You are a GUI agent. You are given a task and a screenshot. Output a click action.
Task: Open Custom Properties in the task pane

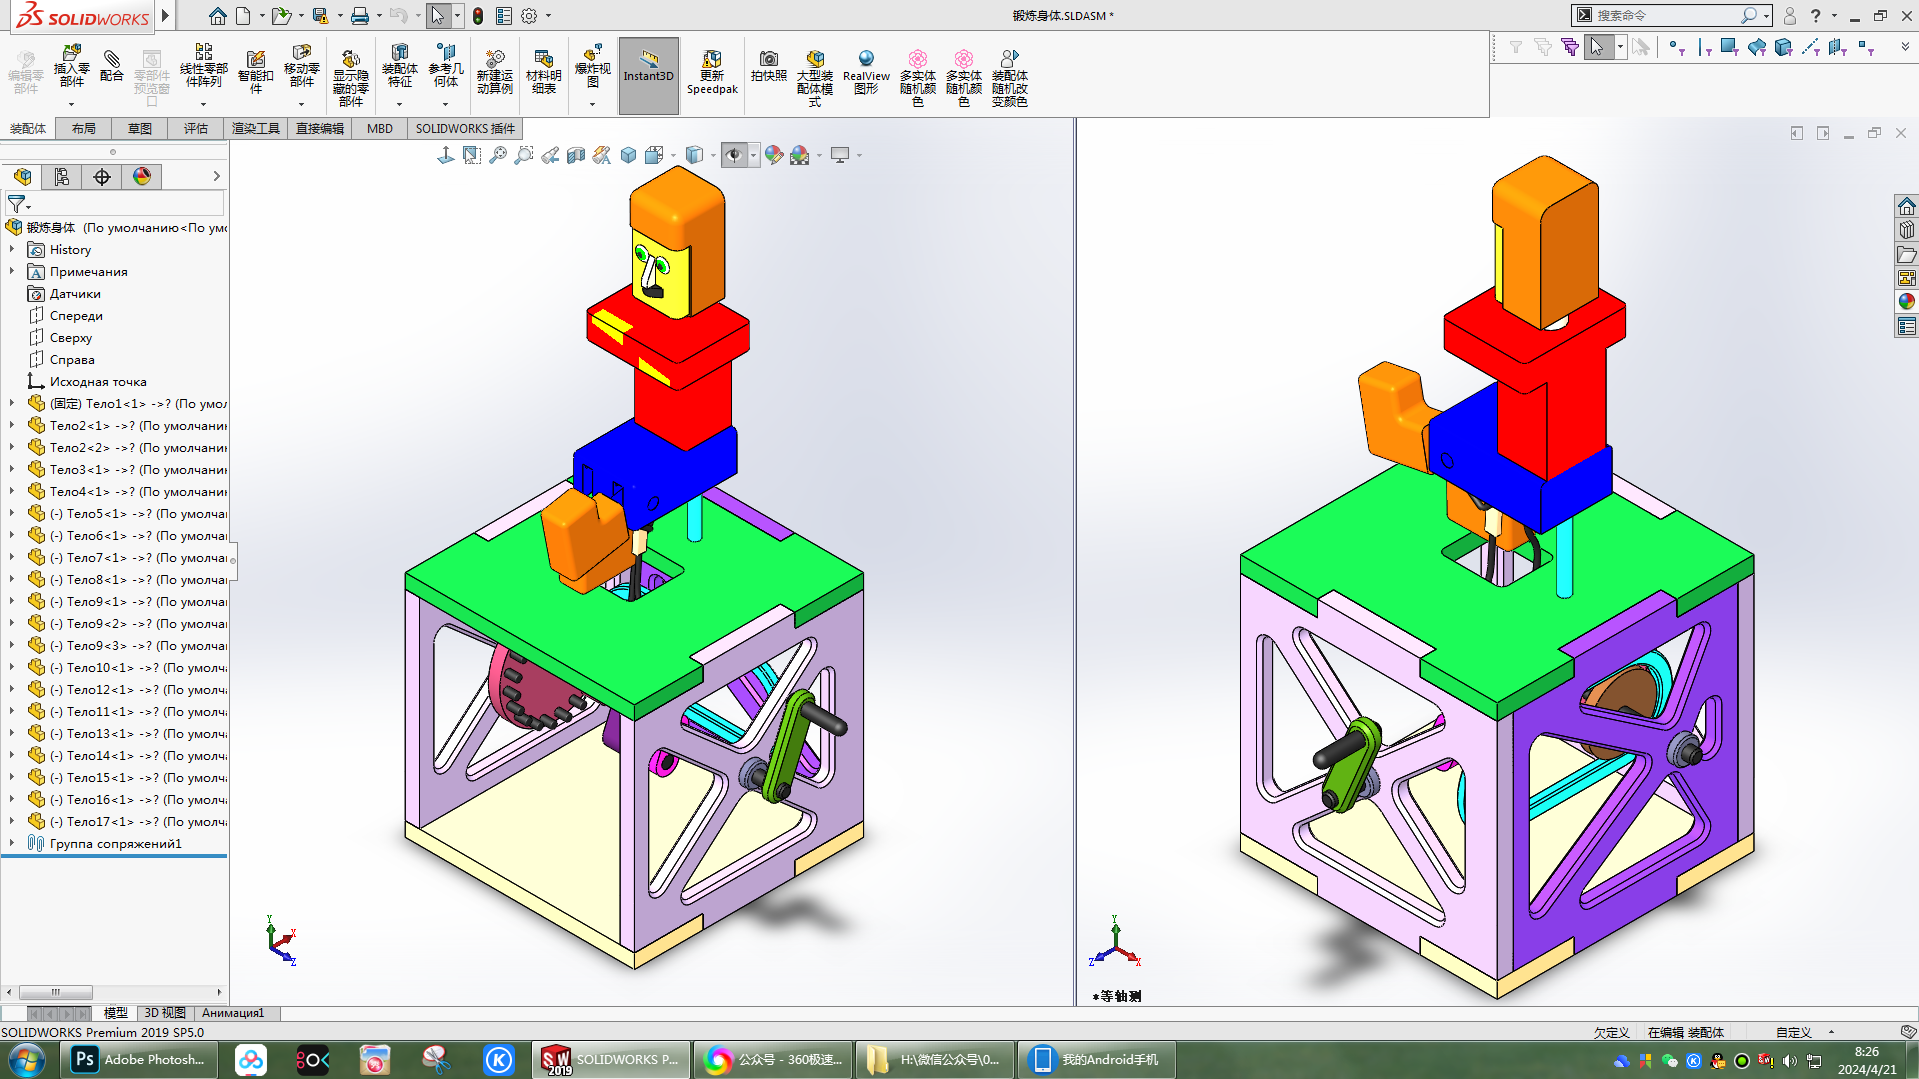(1907, 326)
